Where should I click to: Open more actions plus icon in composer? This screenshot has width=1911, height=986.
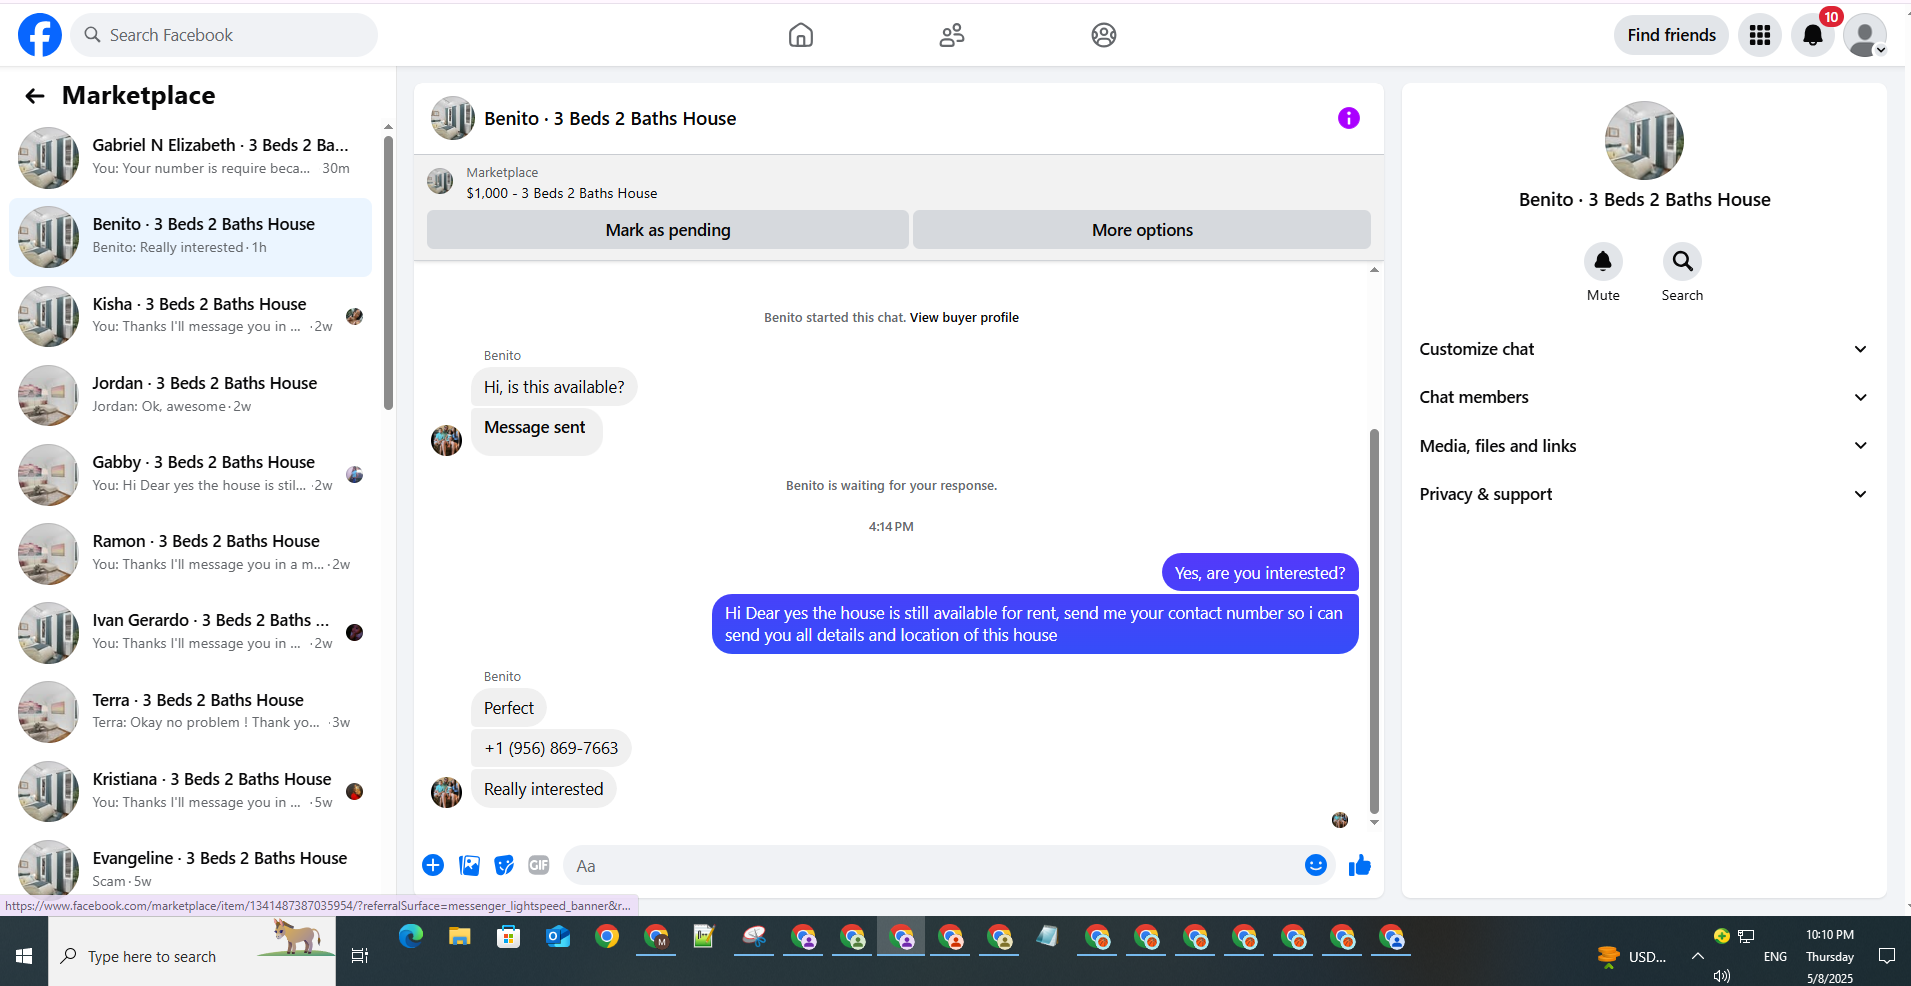coord(433,865)
